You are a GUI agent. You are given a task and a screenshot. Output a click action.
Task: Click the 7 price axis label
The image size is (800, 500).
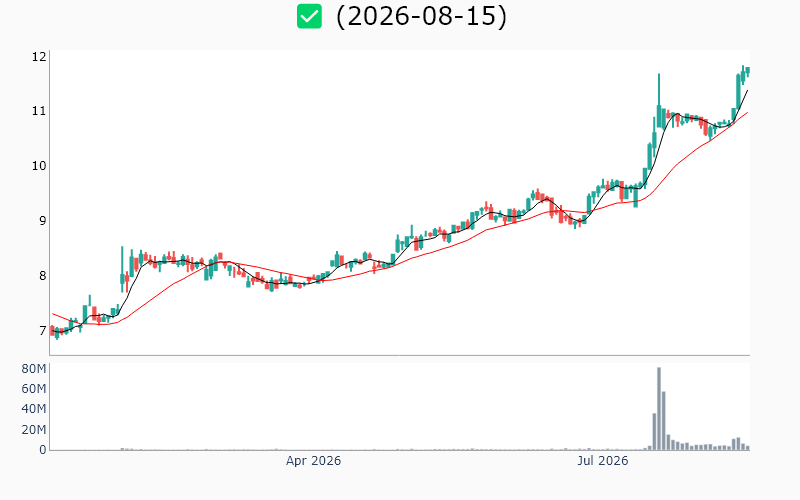pos(42,331)
